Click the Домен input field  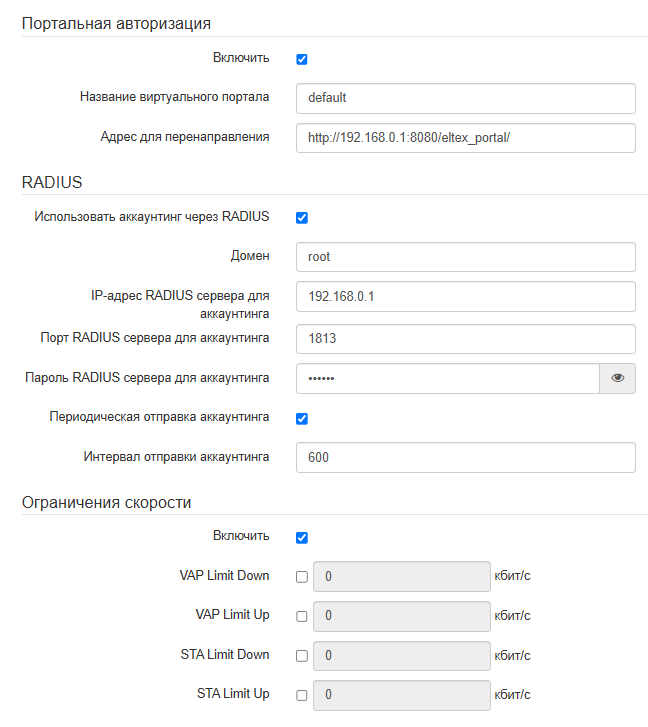(x=466, y=257)
